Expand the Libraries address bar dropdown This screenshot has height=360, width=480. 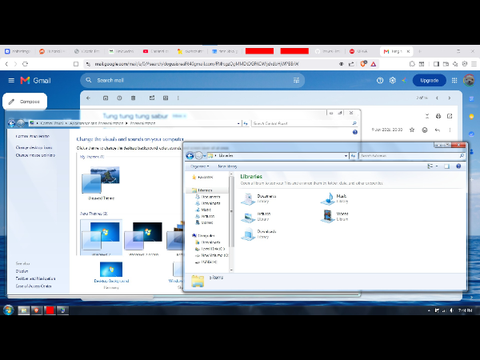pos(346,156)
